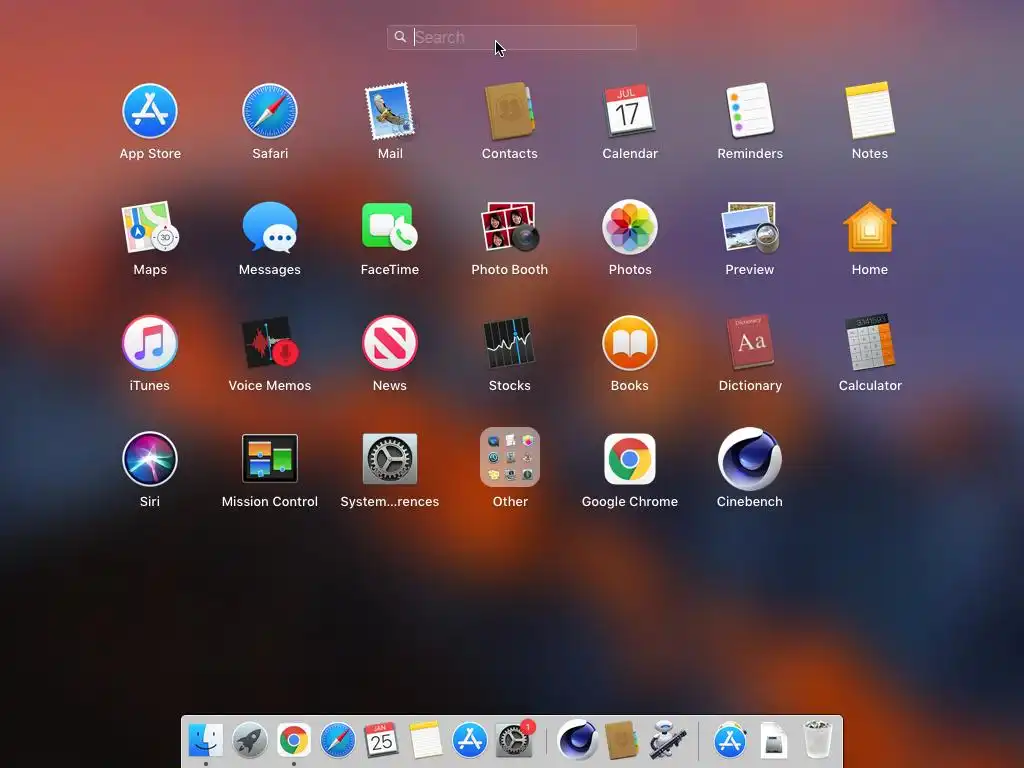The width and height of the screenshot is (1024, 768).
Task: Open Contacts book in the Dock
Action: click(x=621, y=740)
